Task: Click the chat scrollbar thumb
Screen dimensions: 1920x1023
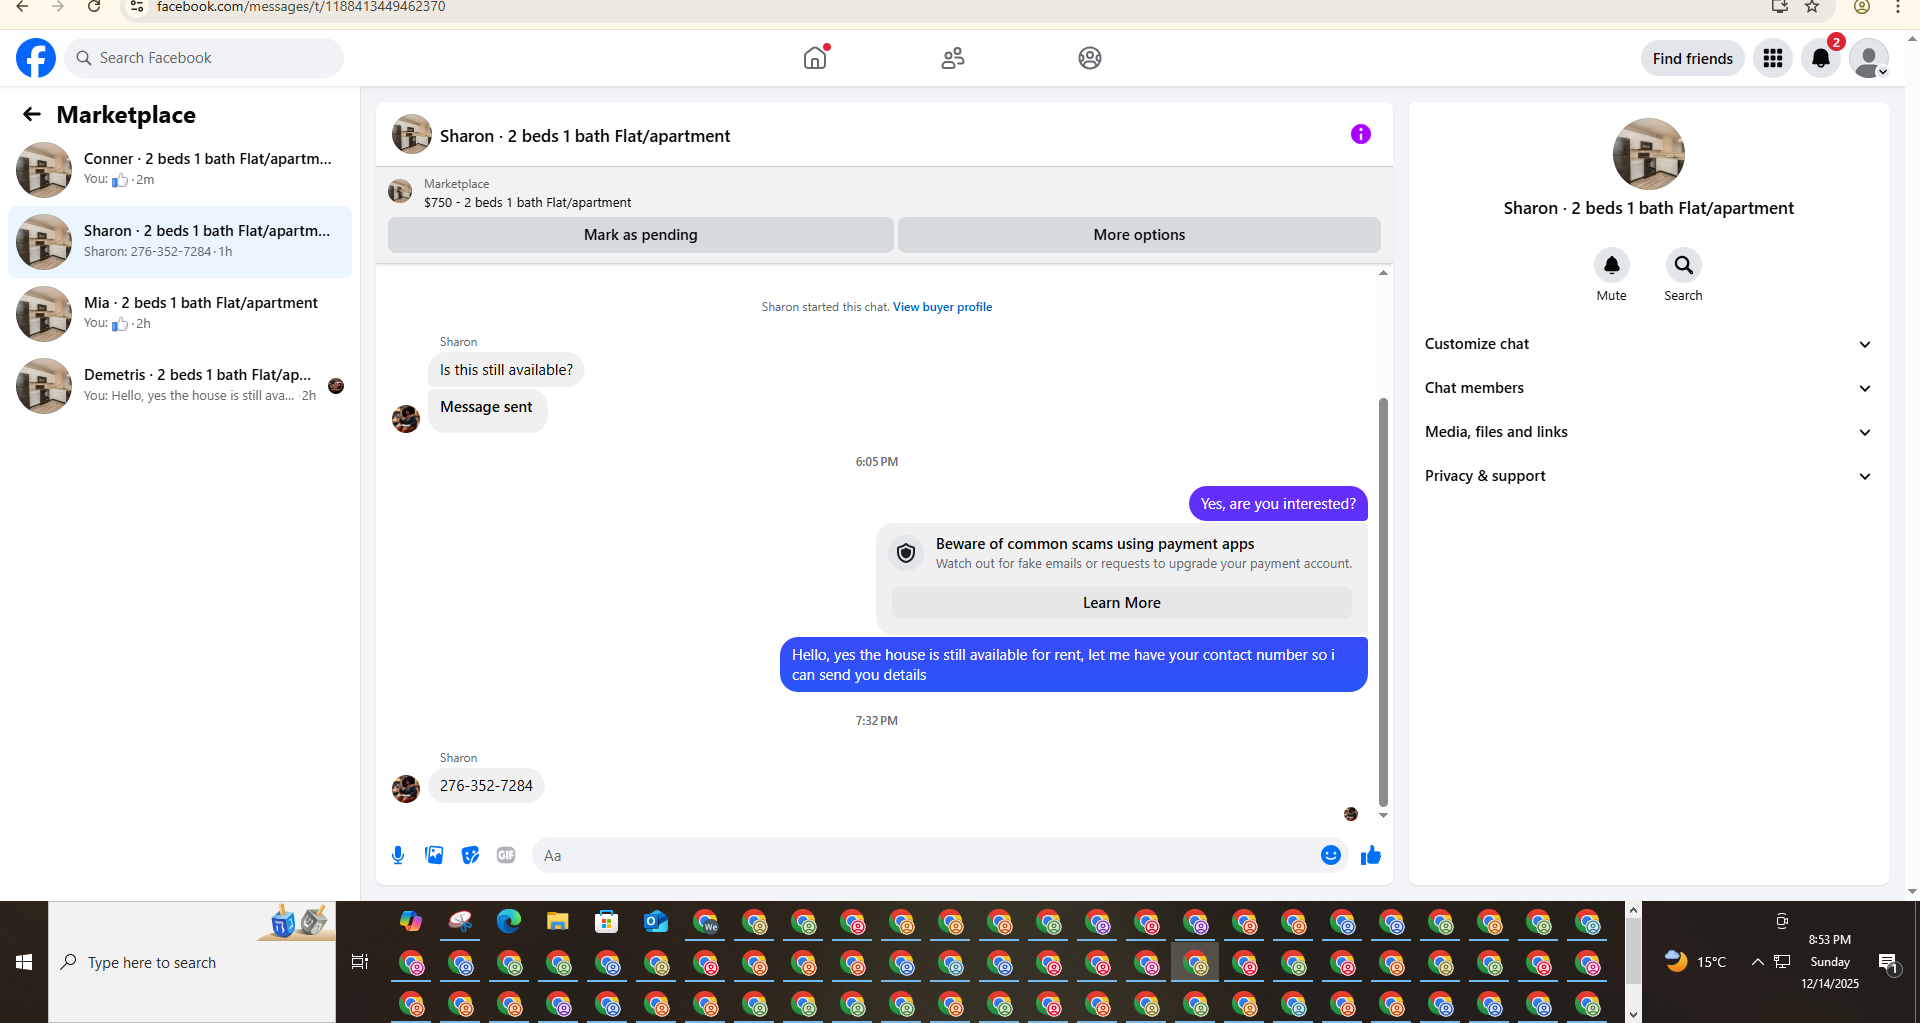Action: click(x=1383, y=600)
